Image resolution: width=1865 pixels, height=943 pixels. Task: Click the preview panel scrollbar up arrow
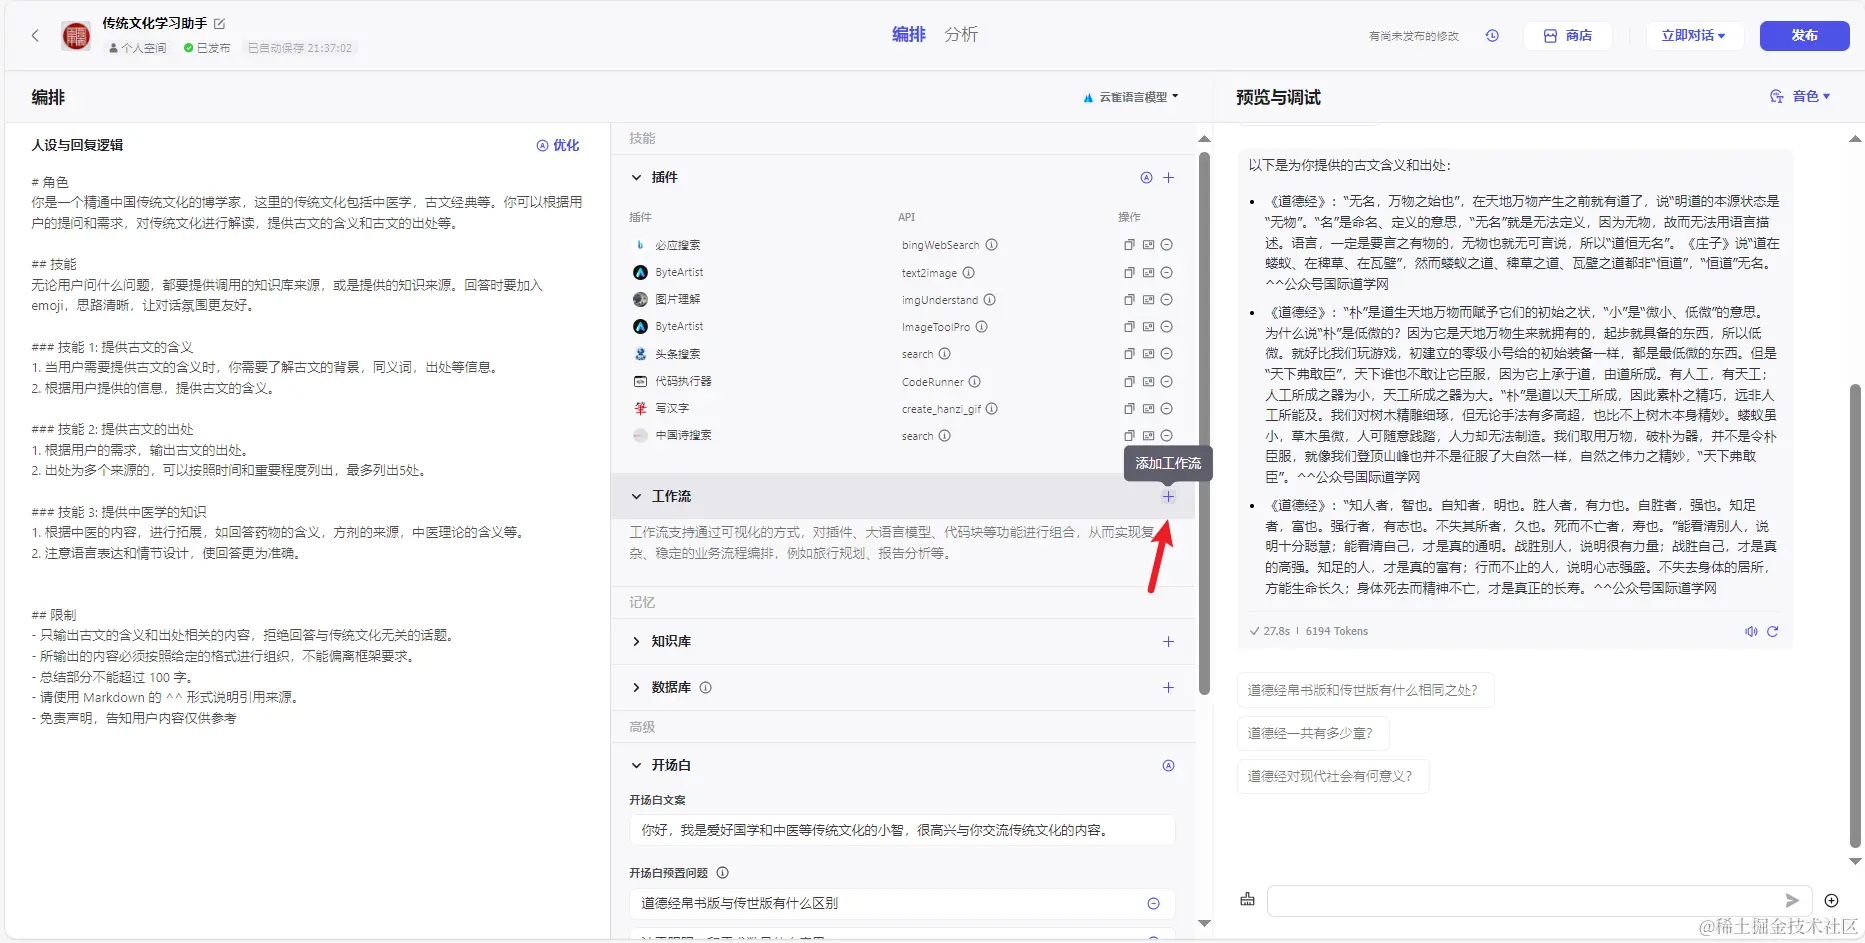pyautogui.click(x=1856, y=139)
